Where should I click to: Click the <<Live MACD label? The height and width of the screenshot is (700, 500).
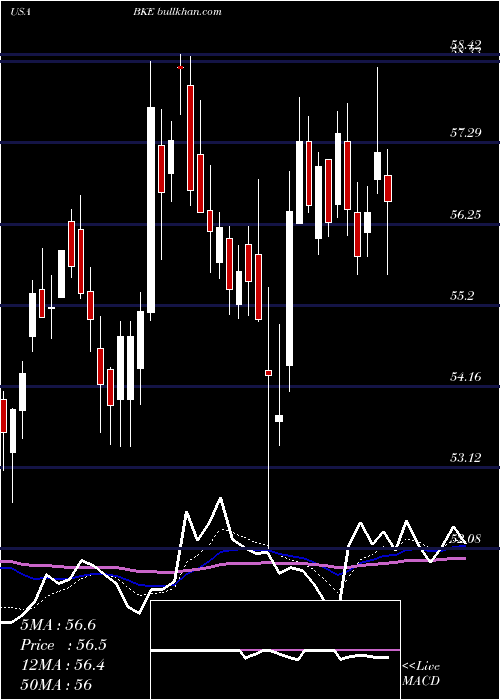[421, 674]
